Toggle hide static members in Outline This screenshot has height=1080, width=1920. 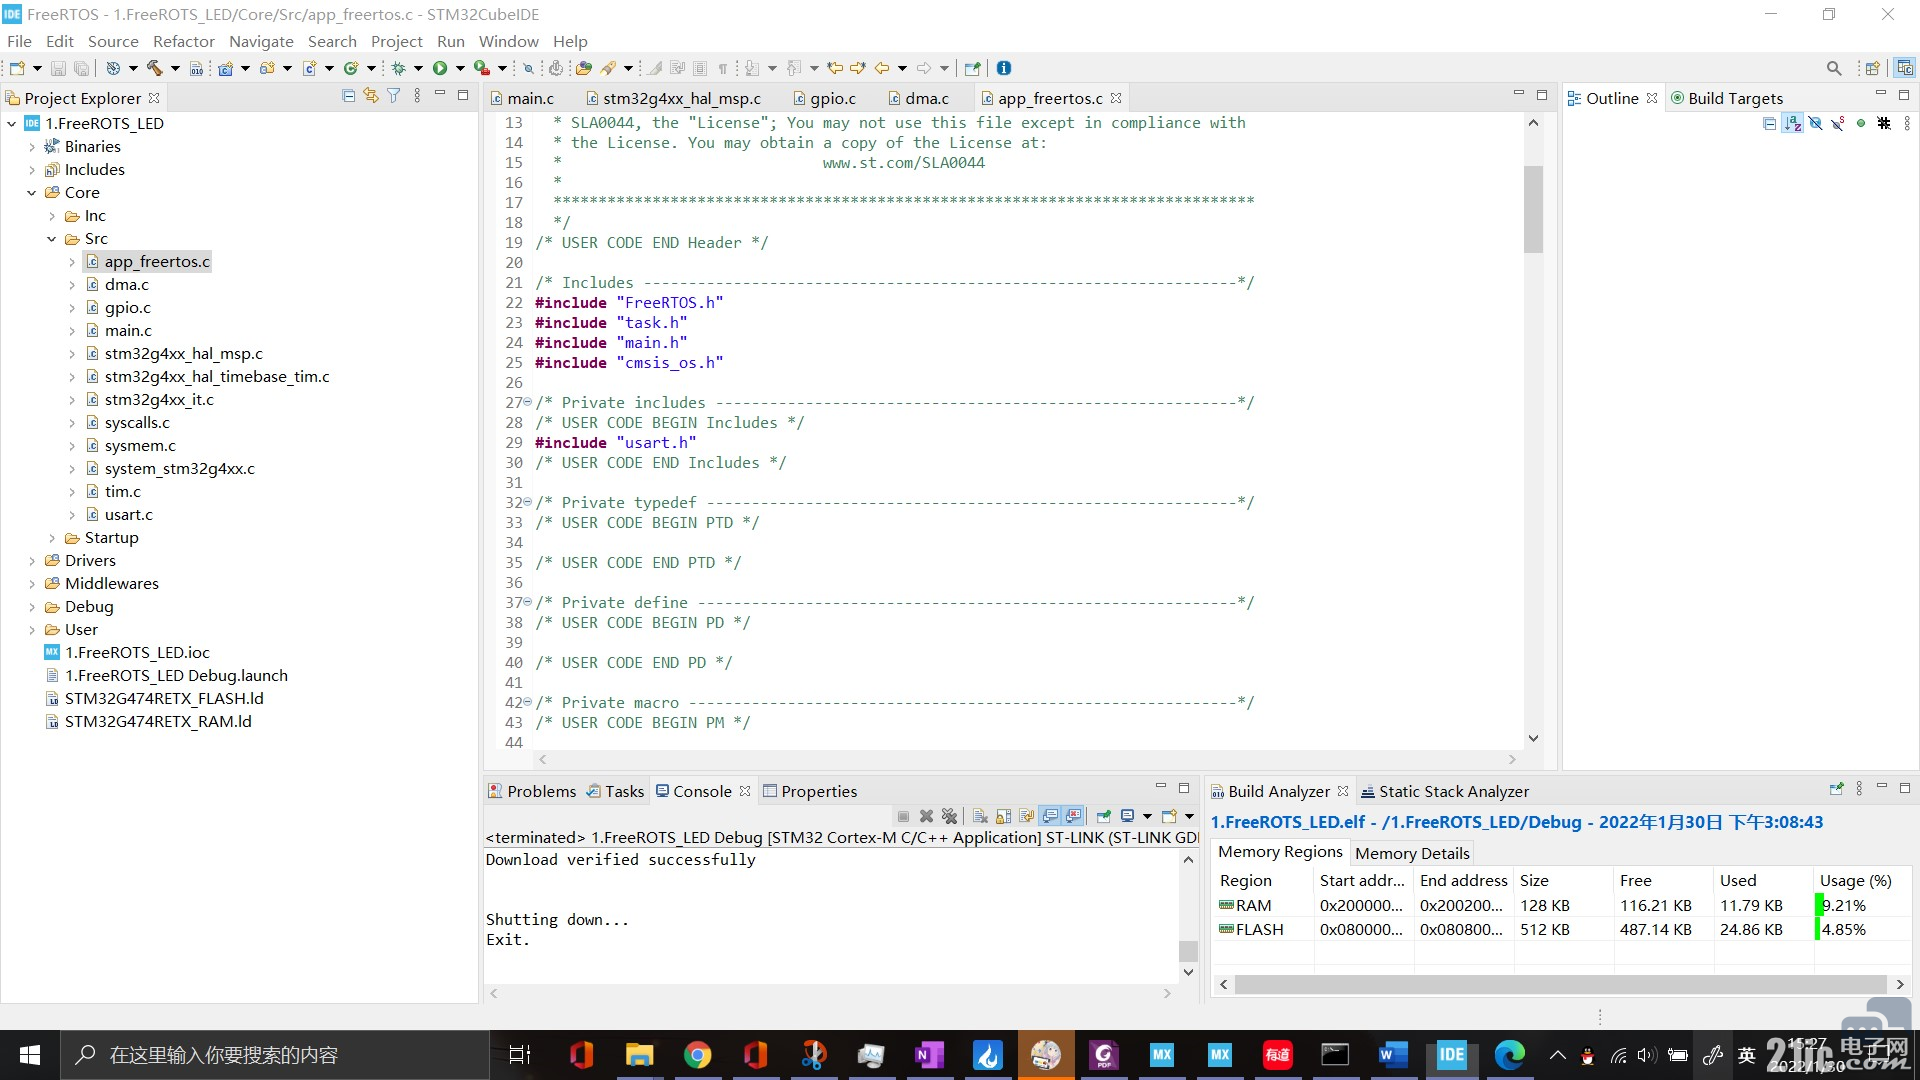1838,124
